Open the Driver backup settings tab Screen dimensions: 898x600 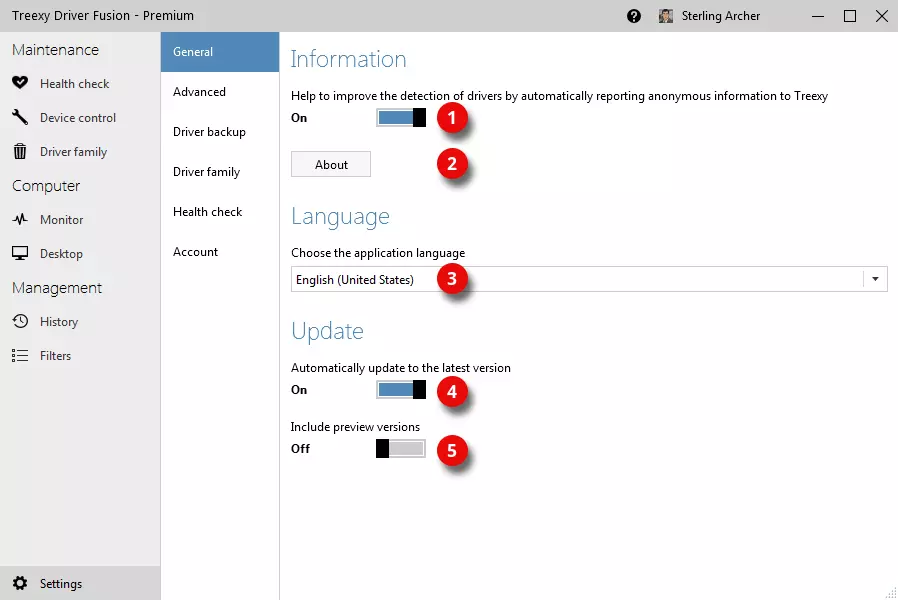tap(220, 132)
